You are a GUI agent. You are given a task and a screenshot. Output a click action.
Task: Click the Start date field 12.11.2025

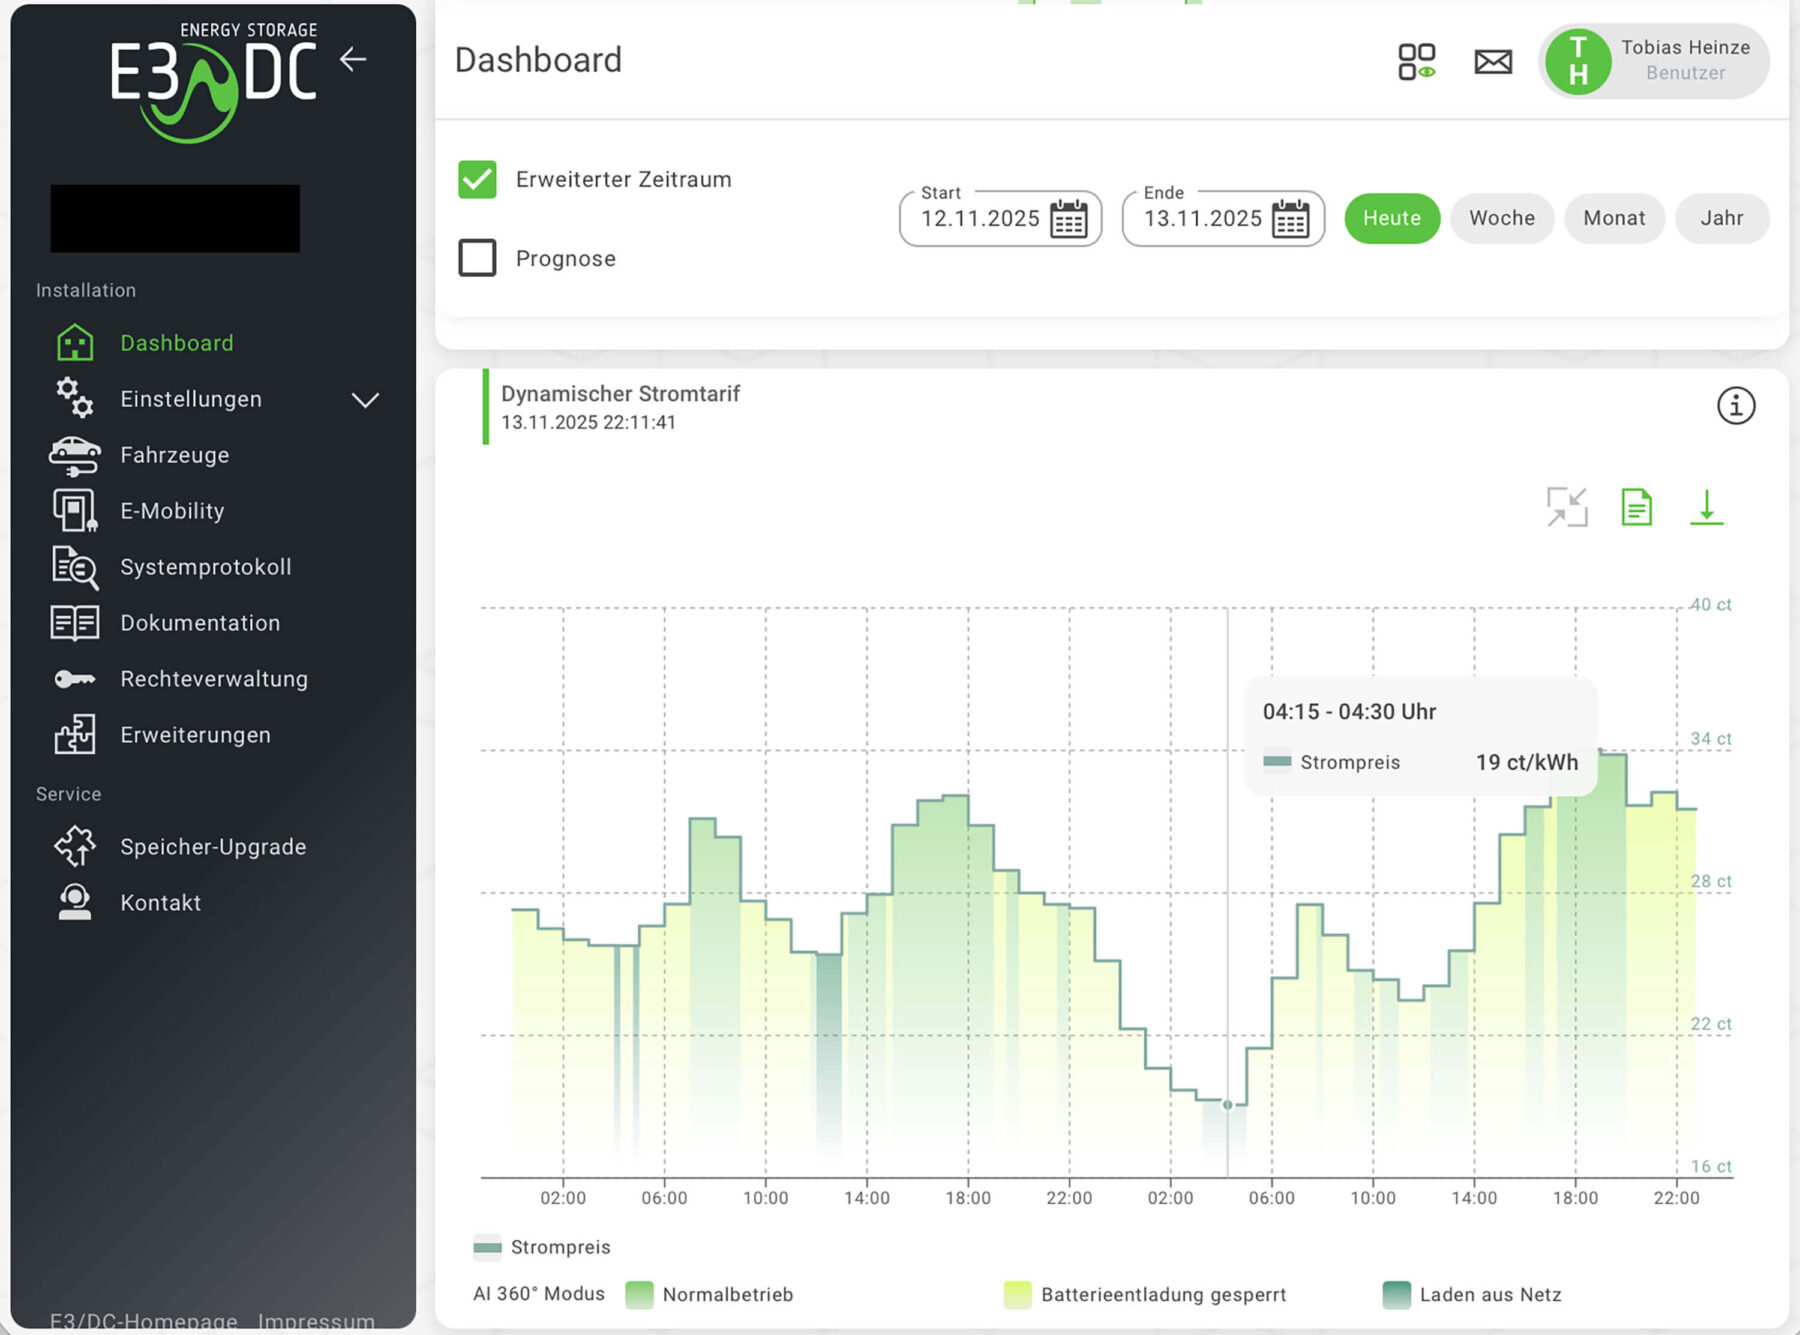[x=1000, y=218]
